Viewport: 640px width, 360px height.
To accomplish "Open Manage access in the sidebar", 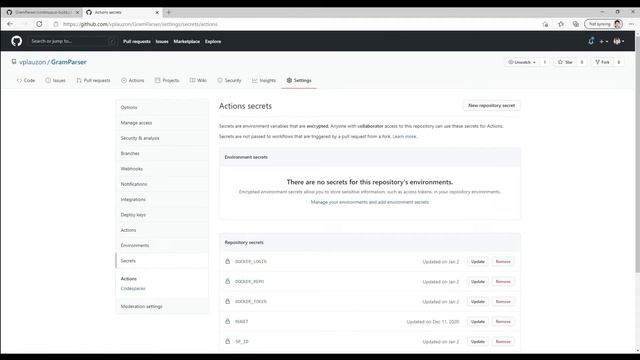I will pos(162,122).
